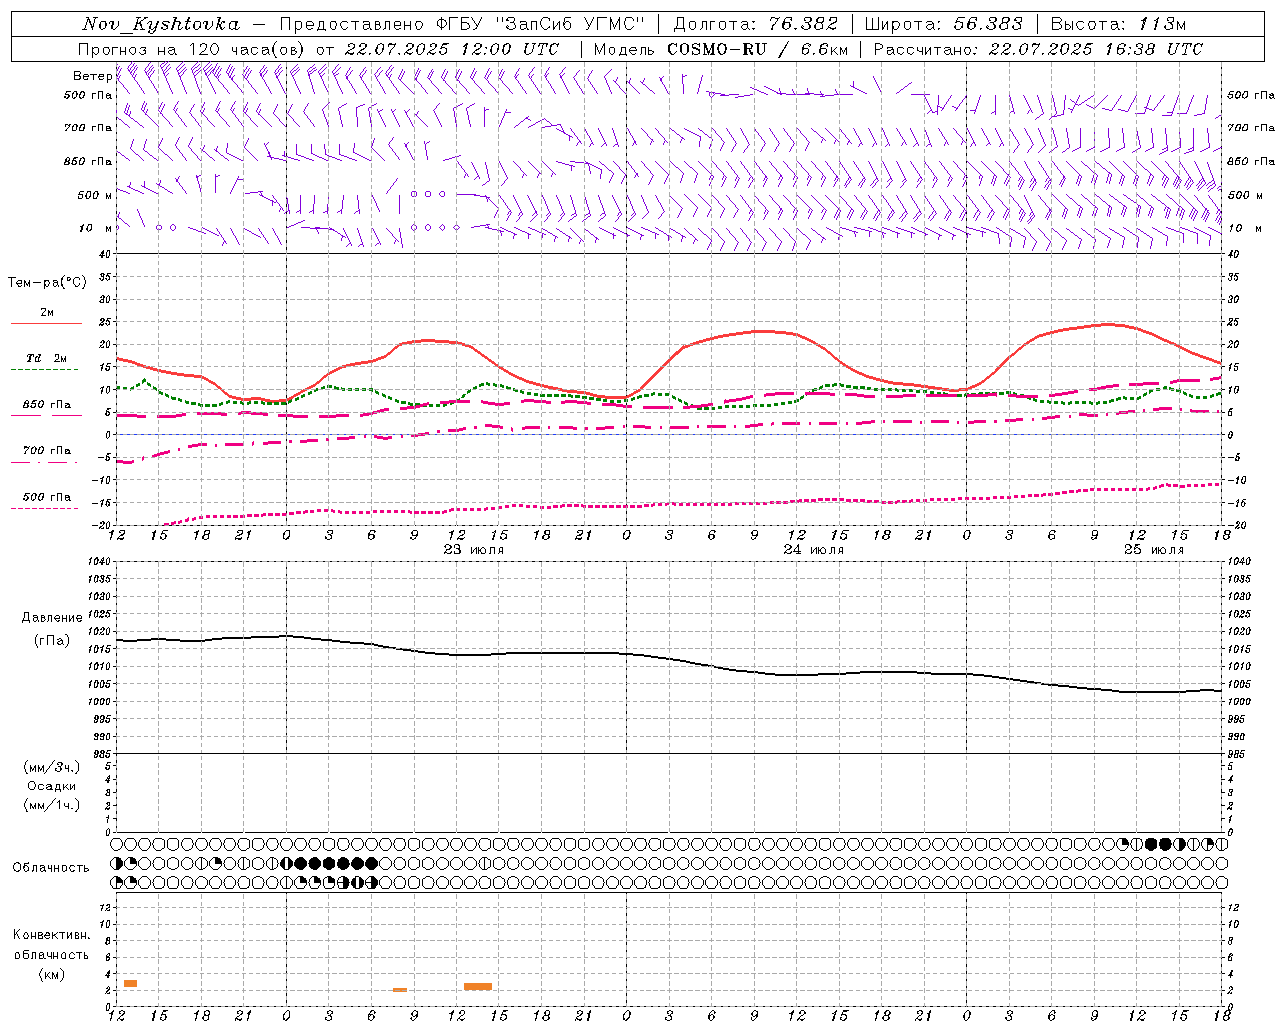Select the 'Долгота: 76.382' longitude value
Screen dimensions: 1280x1024
click(755, 24)
